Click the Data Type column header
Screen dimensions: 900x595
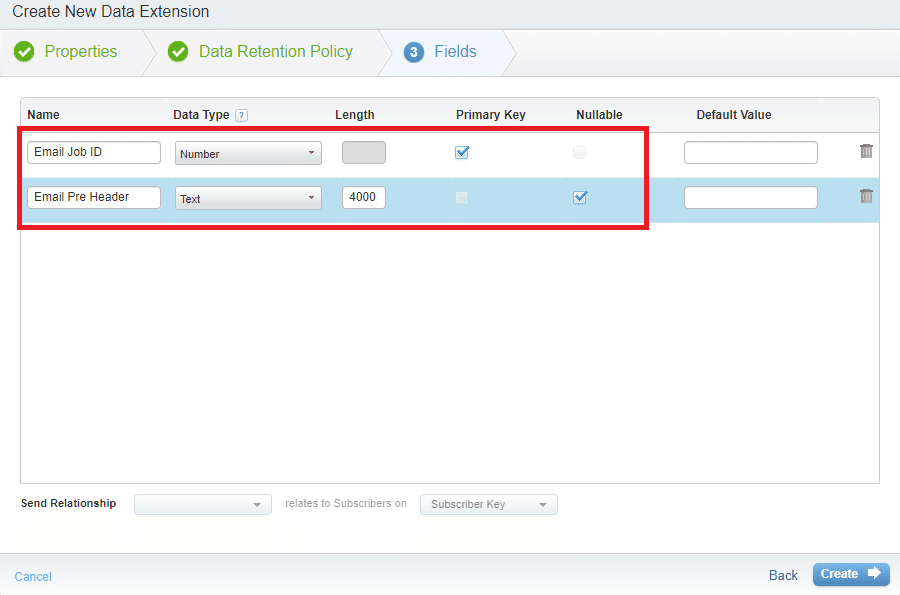pyautogui.click(x=201, y=115)
